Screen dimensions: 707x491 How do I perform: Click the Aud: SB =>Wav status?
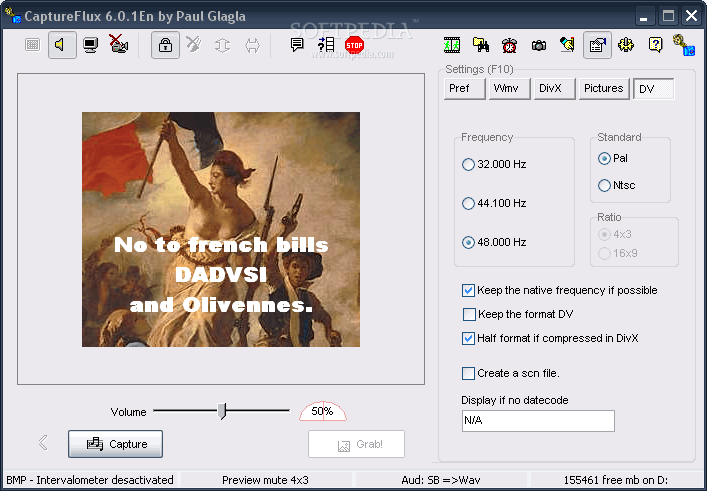(441, 480)
